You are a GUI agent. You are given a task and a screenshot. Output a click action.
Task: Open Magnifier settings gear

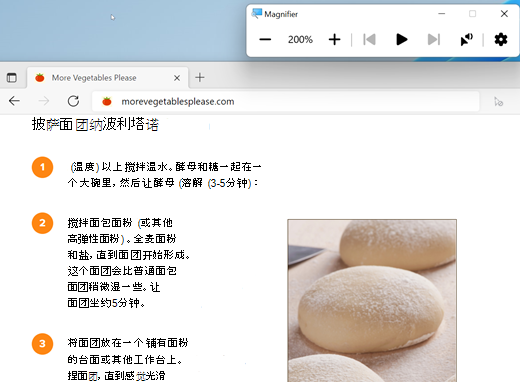pyautogui.click(x=501, y=40)
